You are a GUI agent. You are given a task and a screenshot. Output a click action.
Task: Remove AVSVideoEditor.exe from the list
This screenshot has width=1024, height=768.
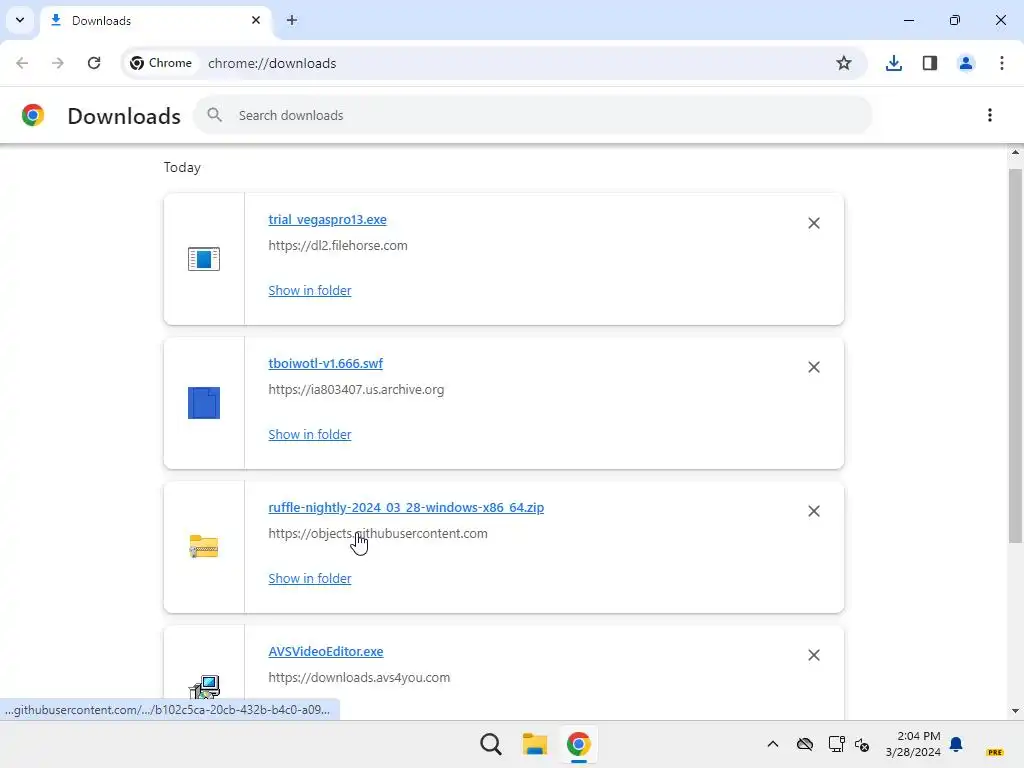[x=814, y=655]
